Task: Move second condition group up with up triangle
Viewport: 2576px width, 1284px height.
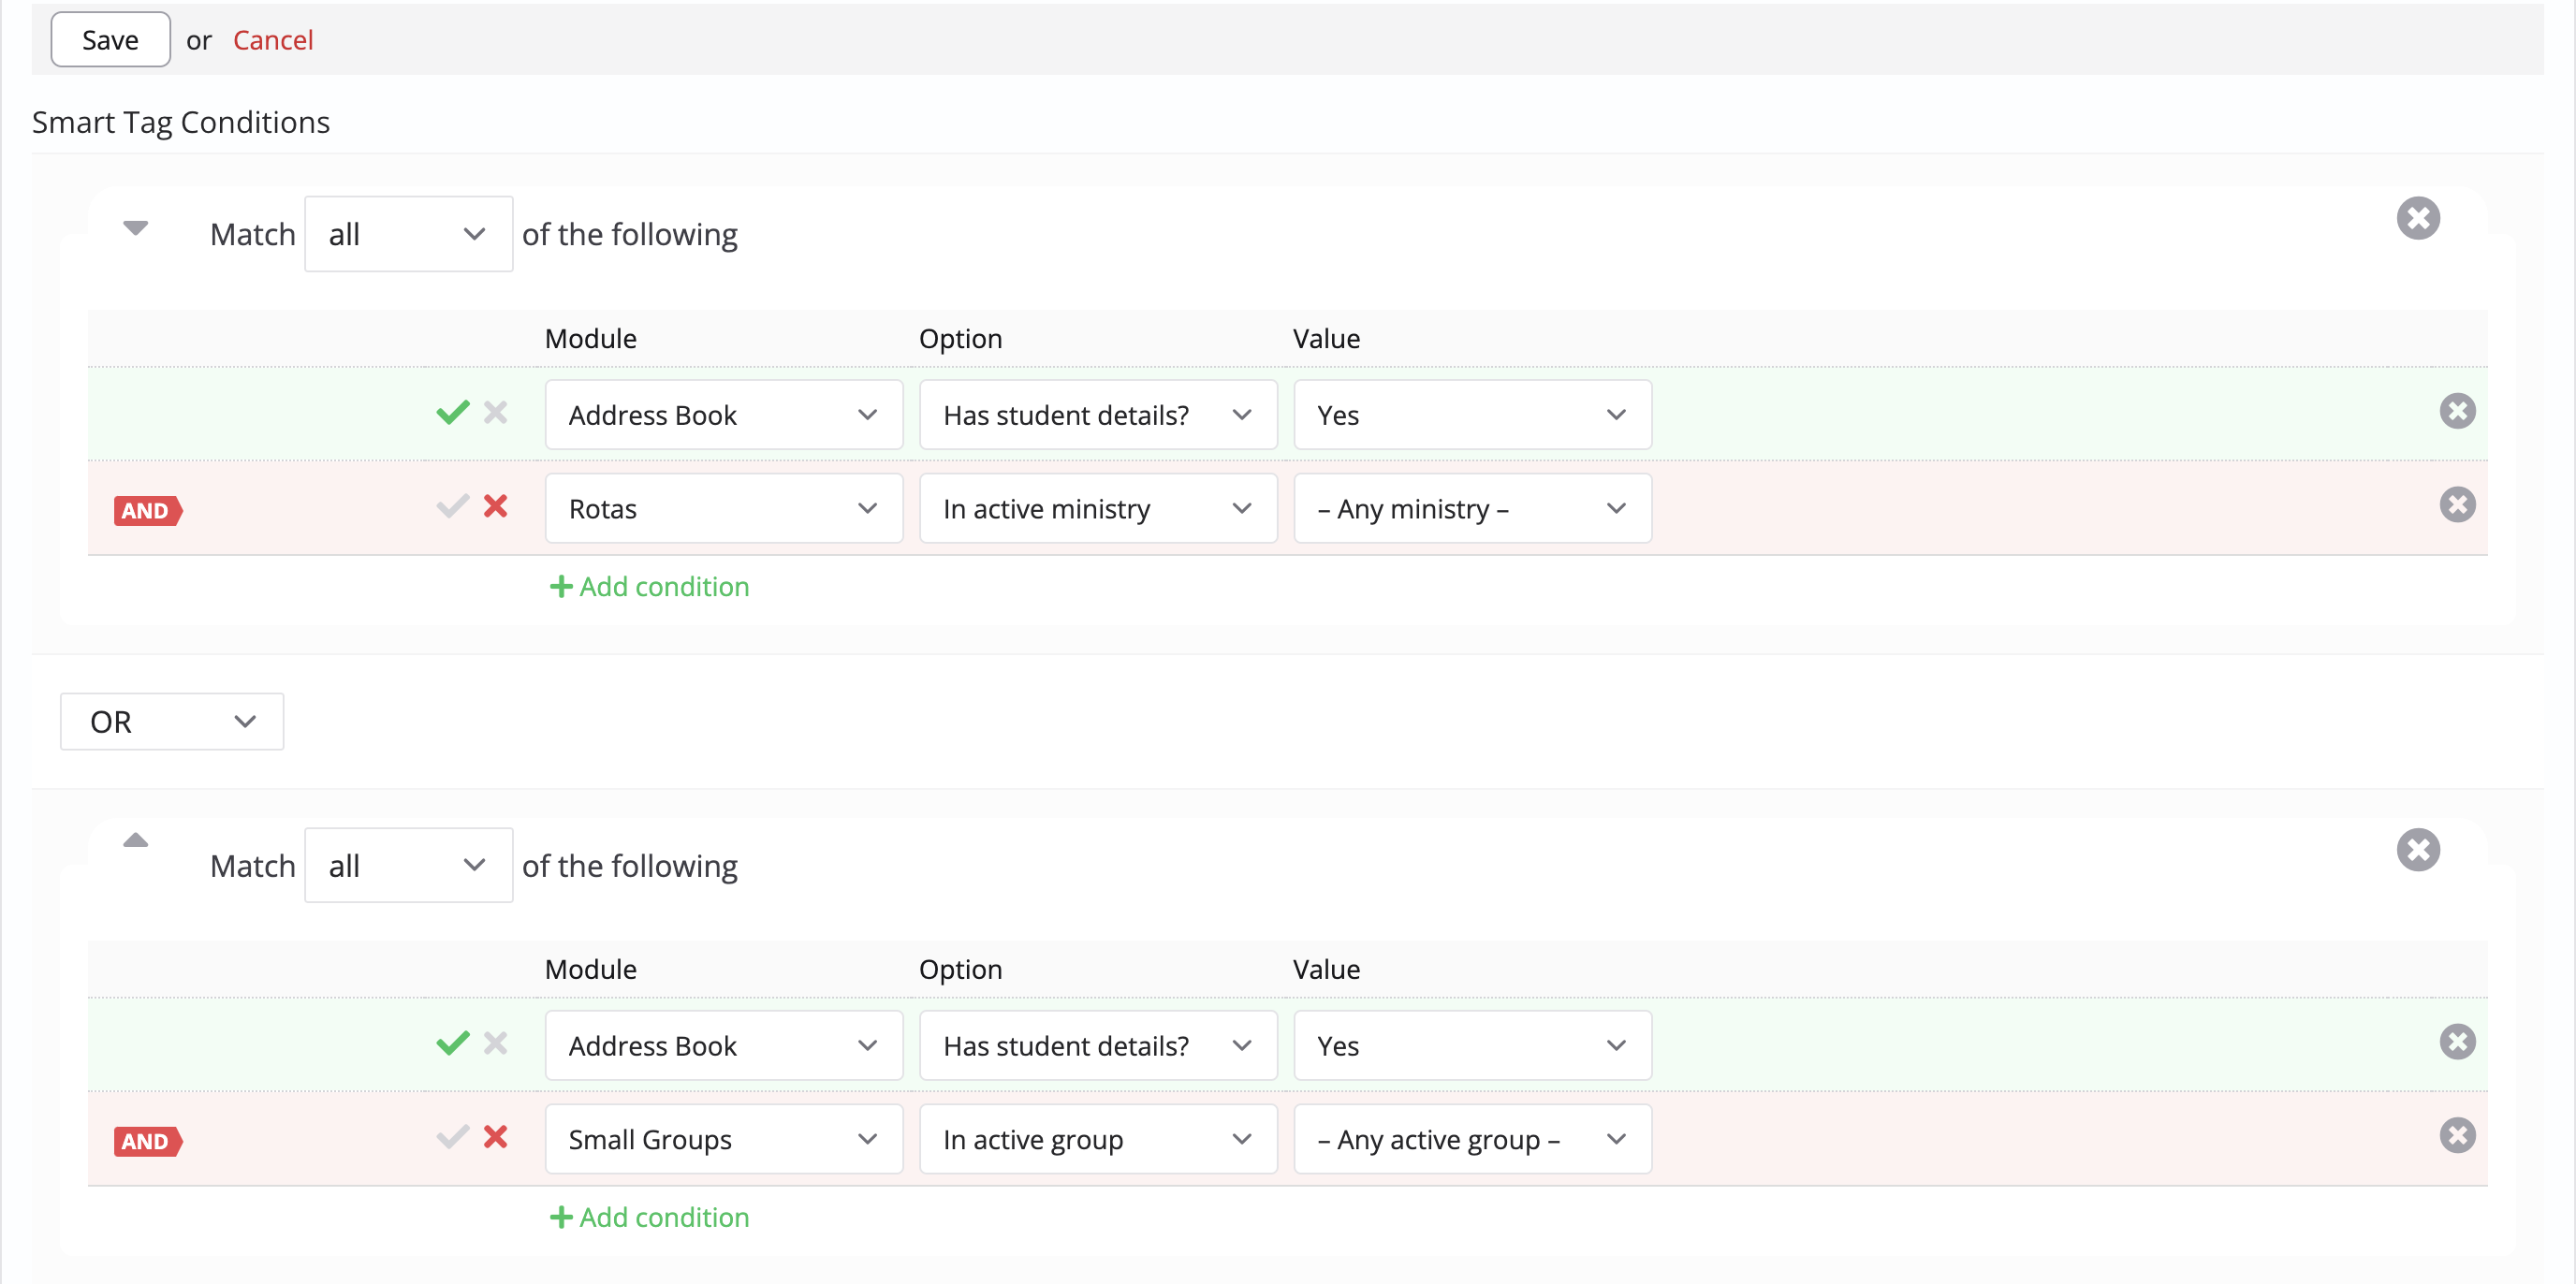Action: pos(135,840)
